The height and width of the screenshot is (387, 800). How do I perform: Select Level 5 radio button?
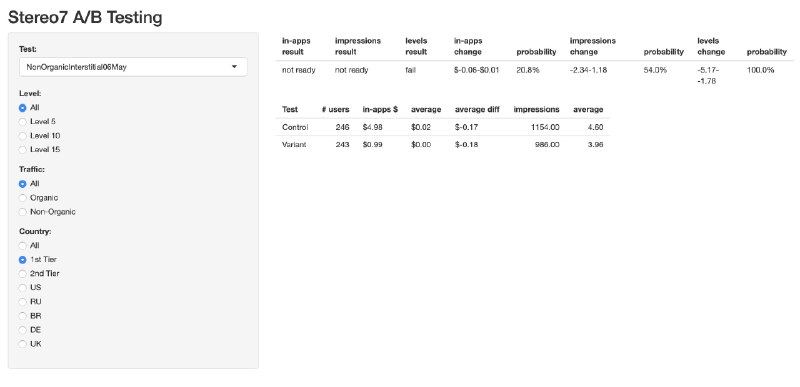point(22,122)
